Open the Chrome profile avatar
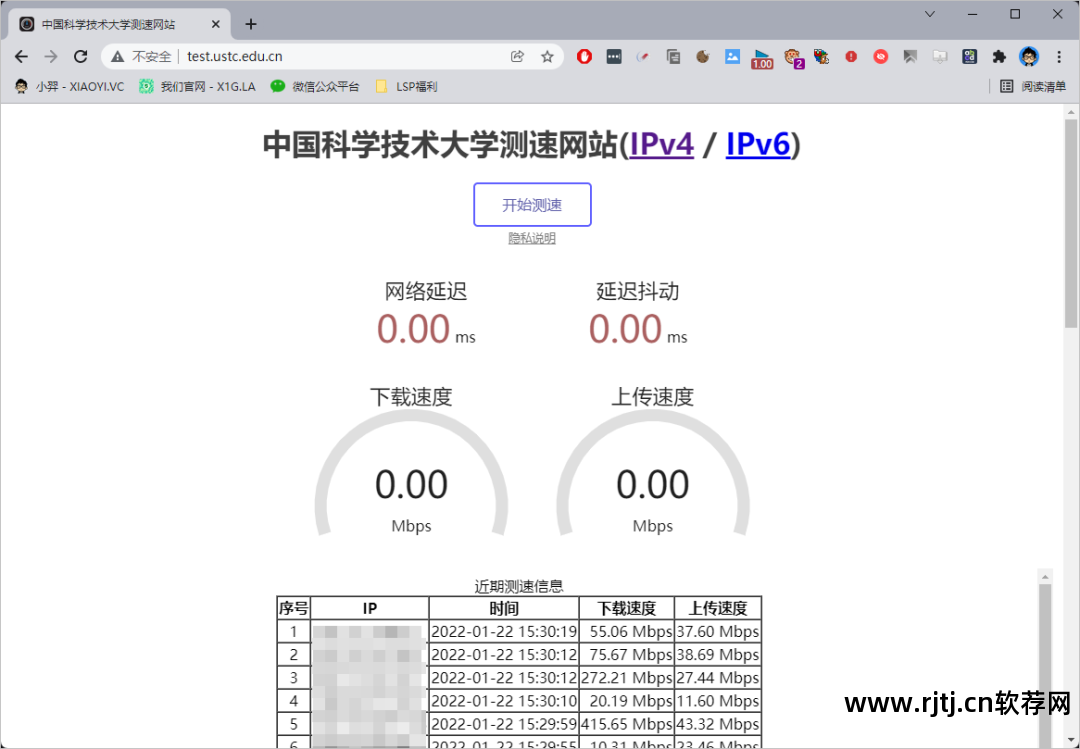The image size is (1080, 749). coord(1029,57)
